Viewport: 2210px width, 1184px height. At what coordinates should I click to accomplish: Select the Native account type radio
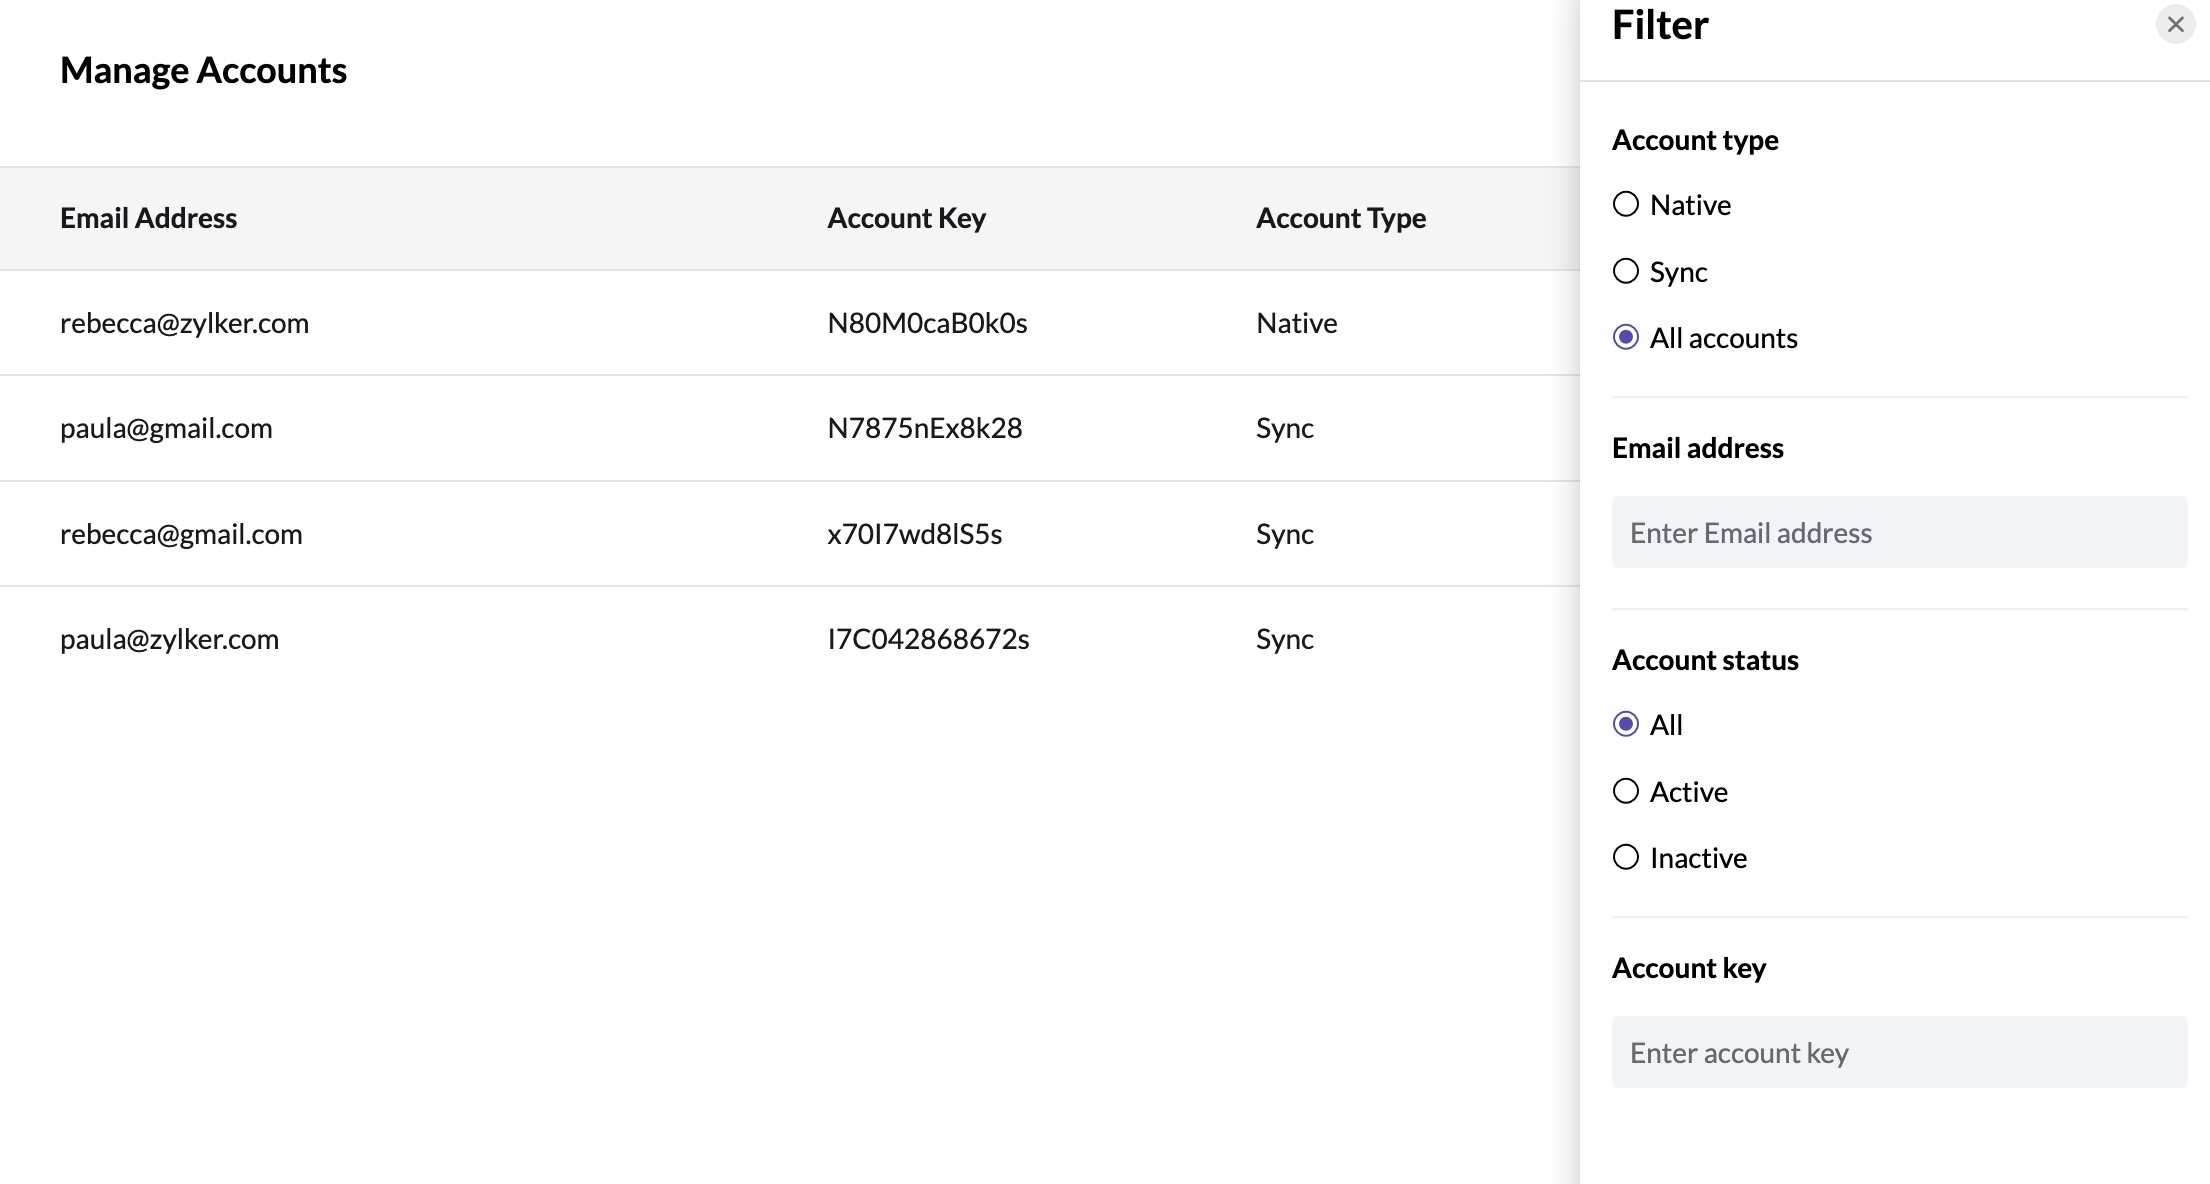point(1626,205)
